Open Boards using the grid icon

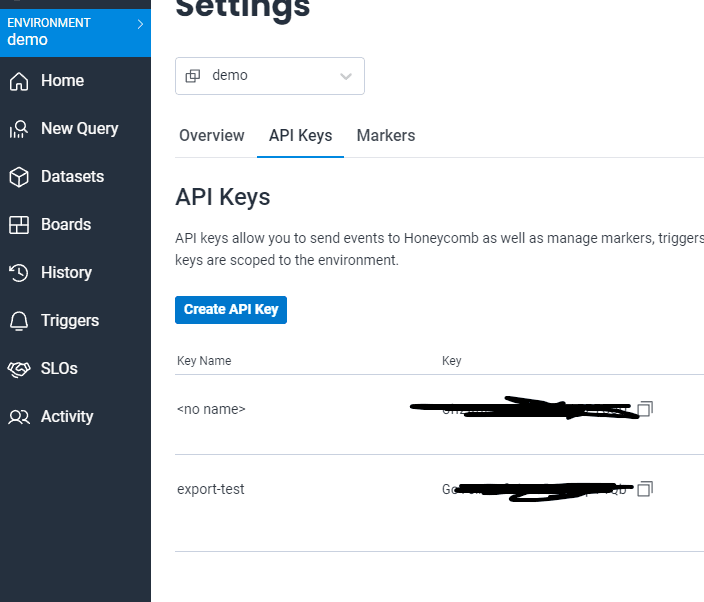click(18, 225)
